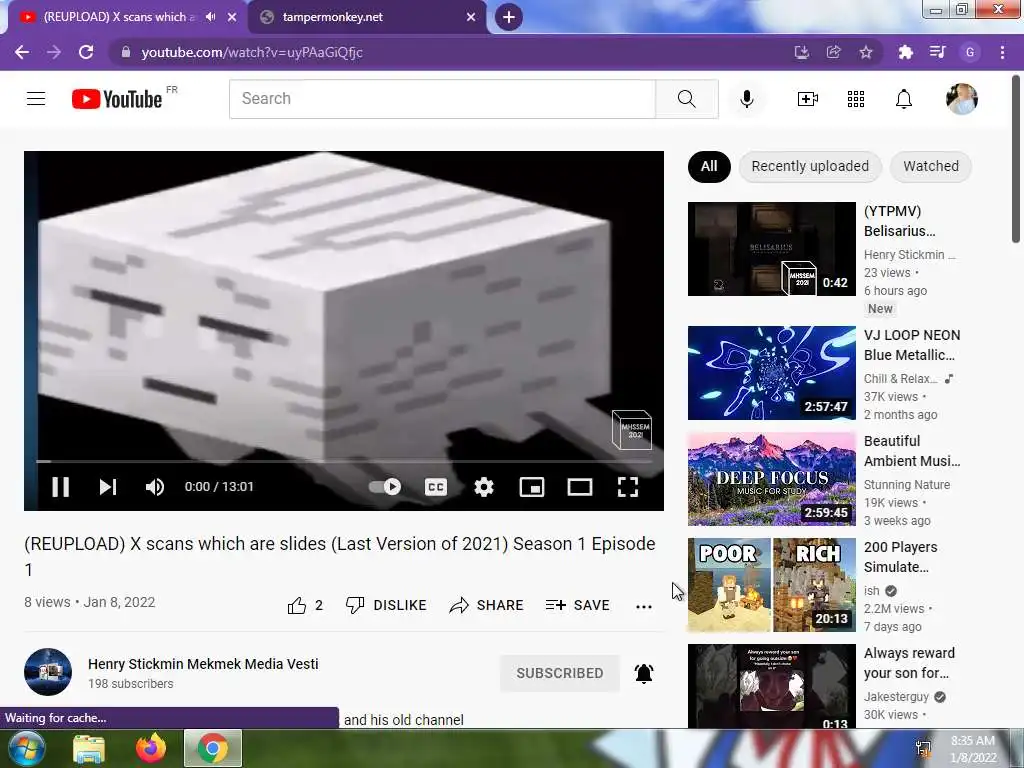
Task: Open the account avatar menu
Action: tap(961, 99)
